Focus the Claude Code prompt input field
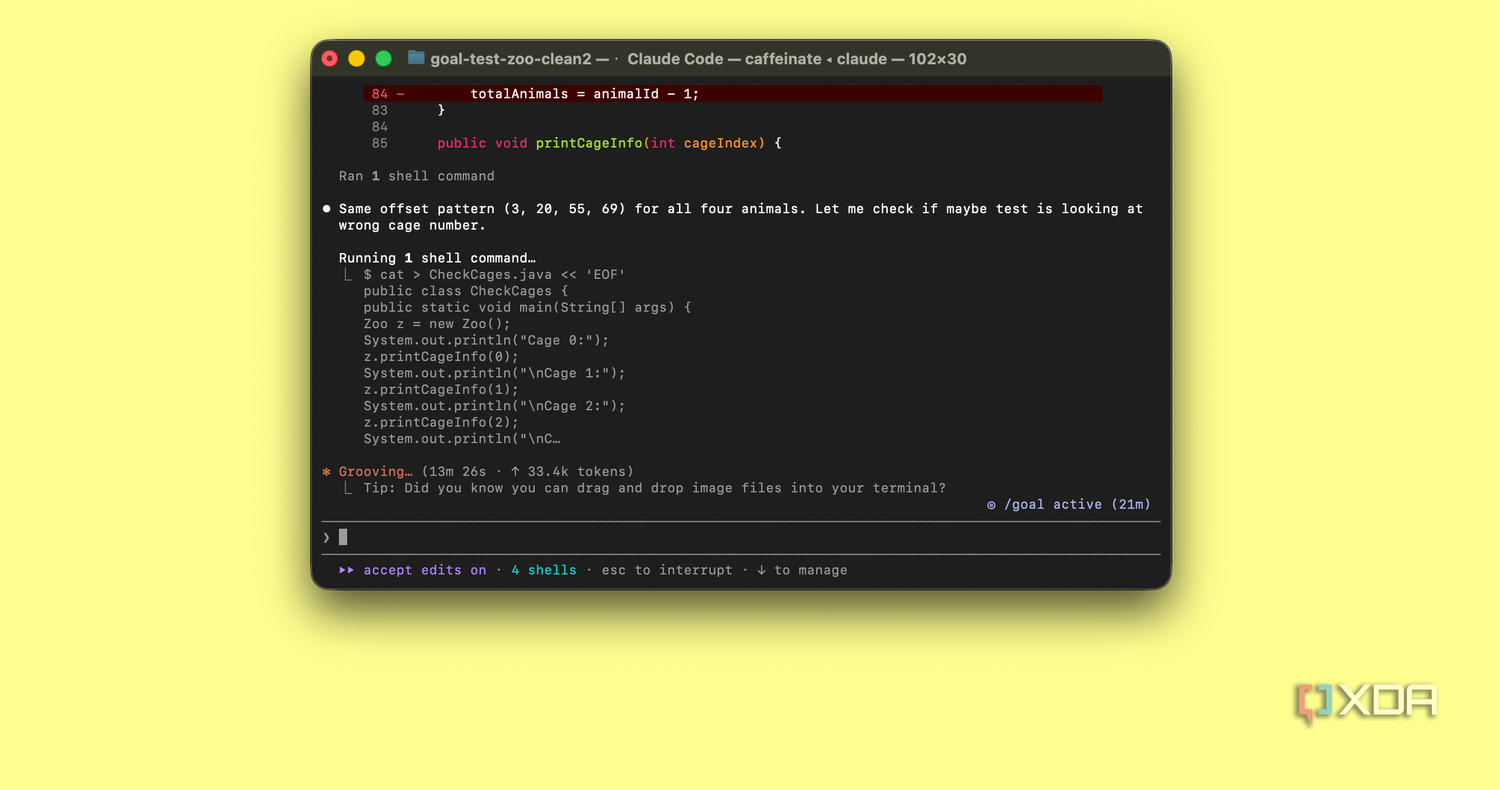Screen dimensions: 1500x790 coord(741,537)
